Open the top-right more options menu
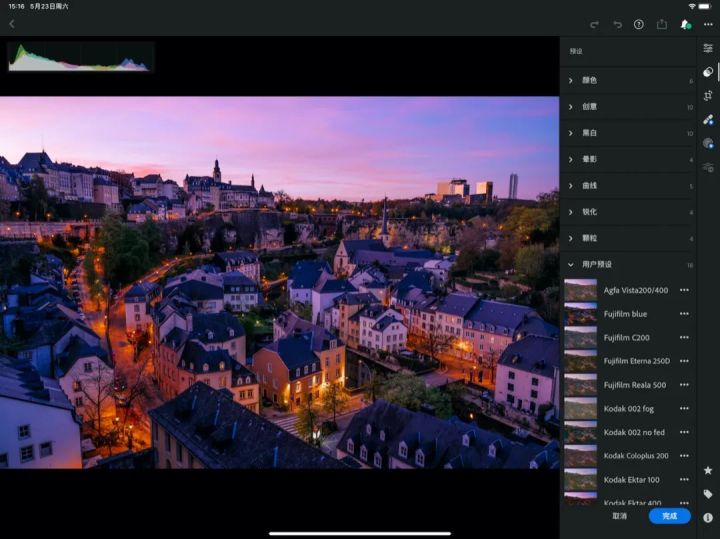Image resolution: width=720 pixels, height=539 pixels. tap(708, 24)
